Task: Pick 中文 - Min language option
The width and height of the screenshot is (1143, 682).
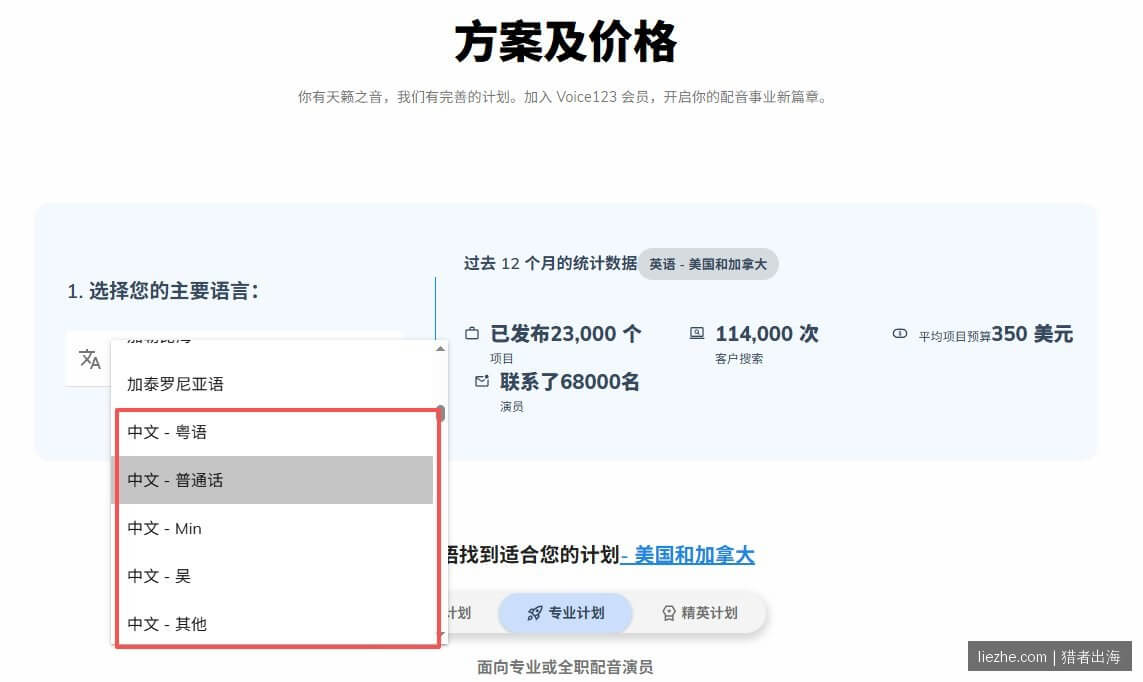Action: [273, 528]
